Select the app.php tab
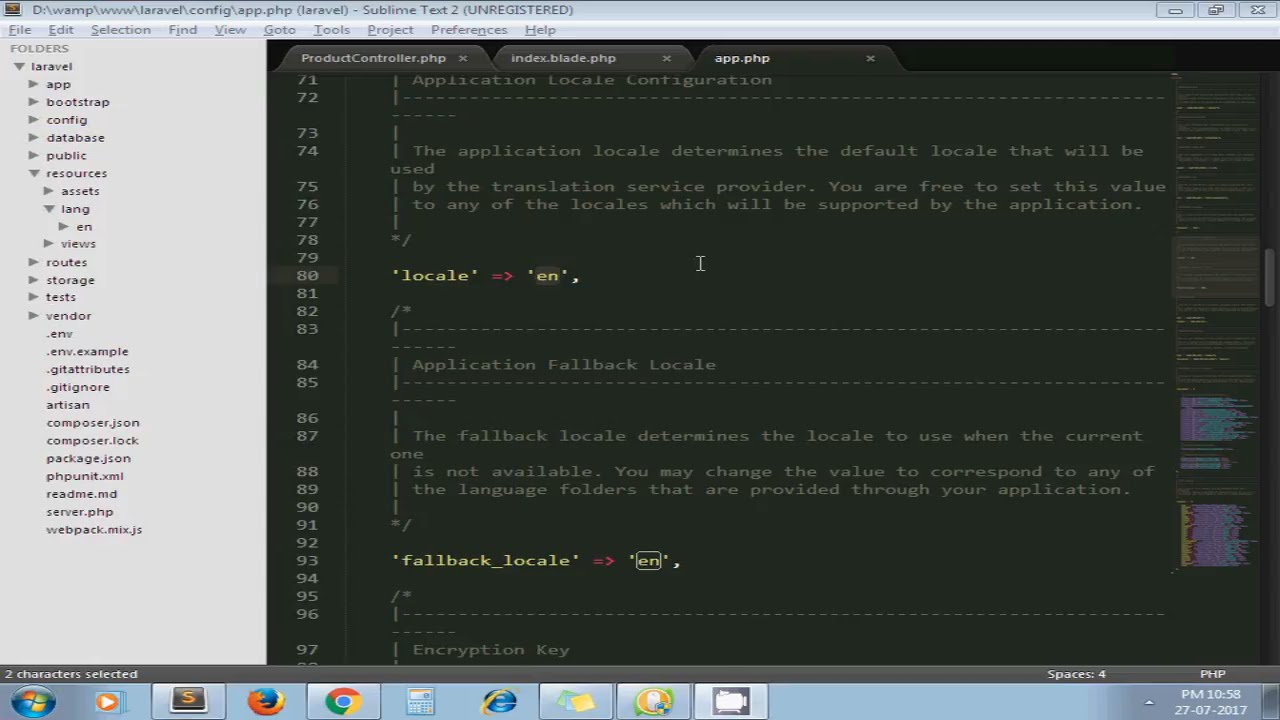The image size is (1280, 720). coord(741,58)
